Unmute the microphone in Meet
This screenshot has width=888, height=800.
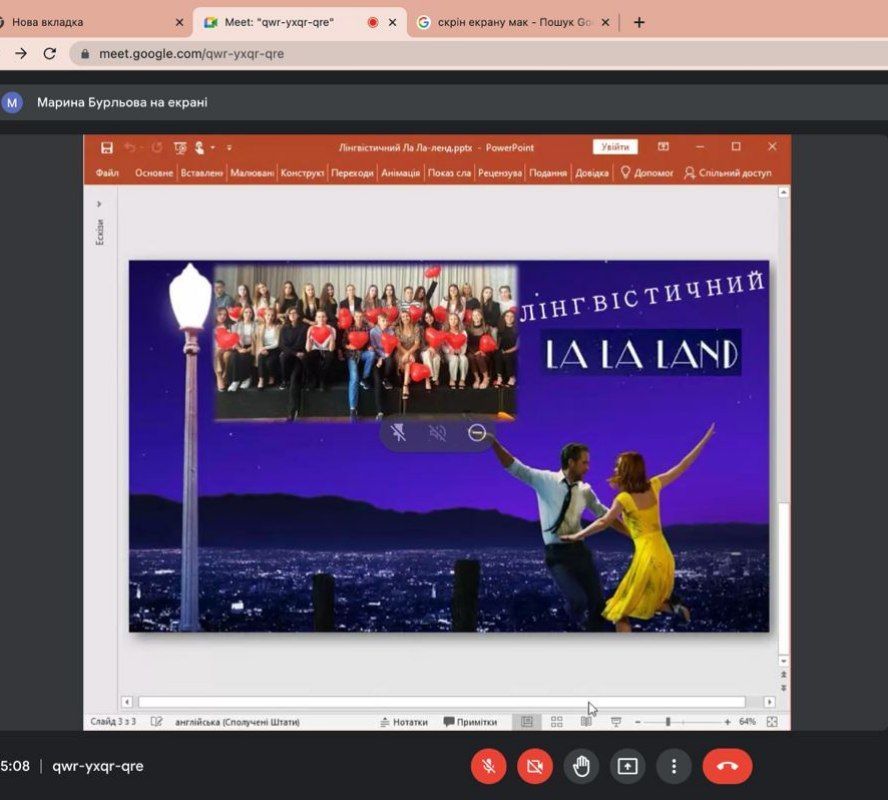[x=489, y=766]
